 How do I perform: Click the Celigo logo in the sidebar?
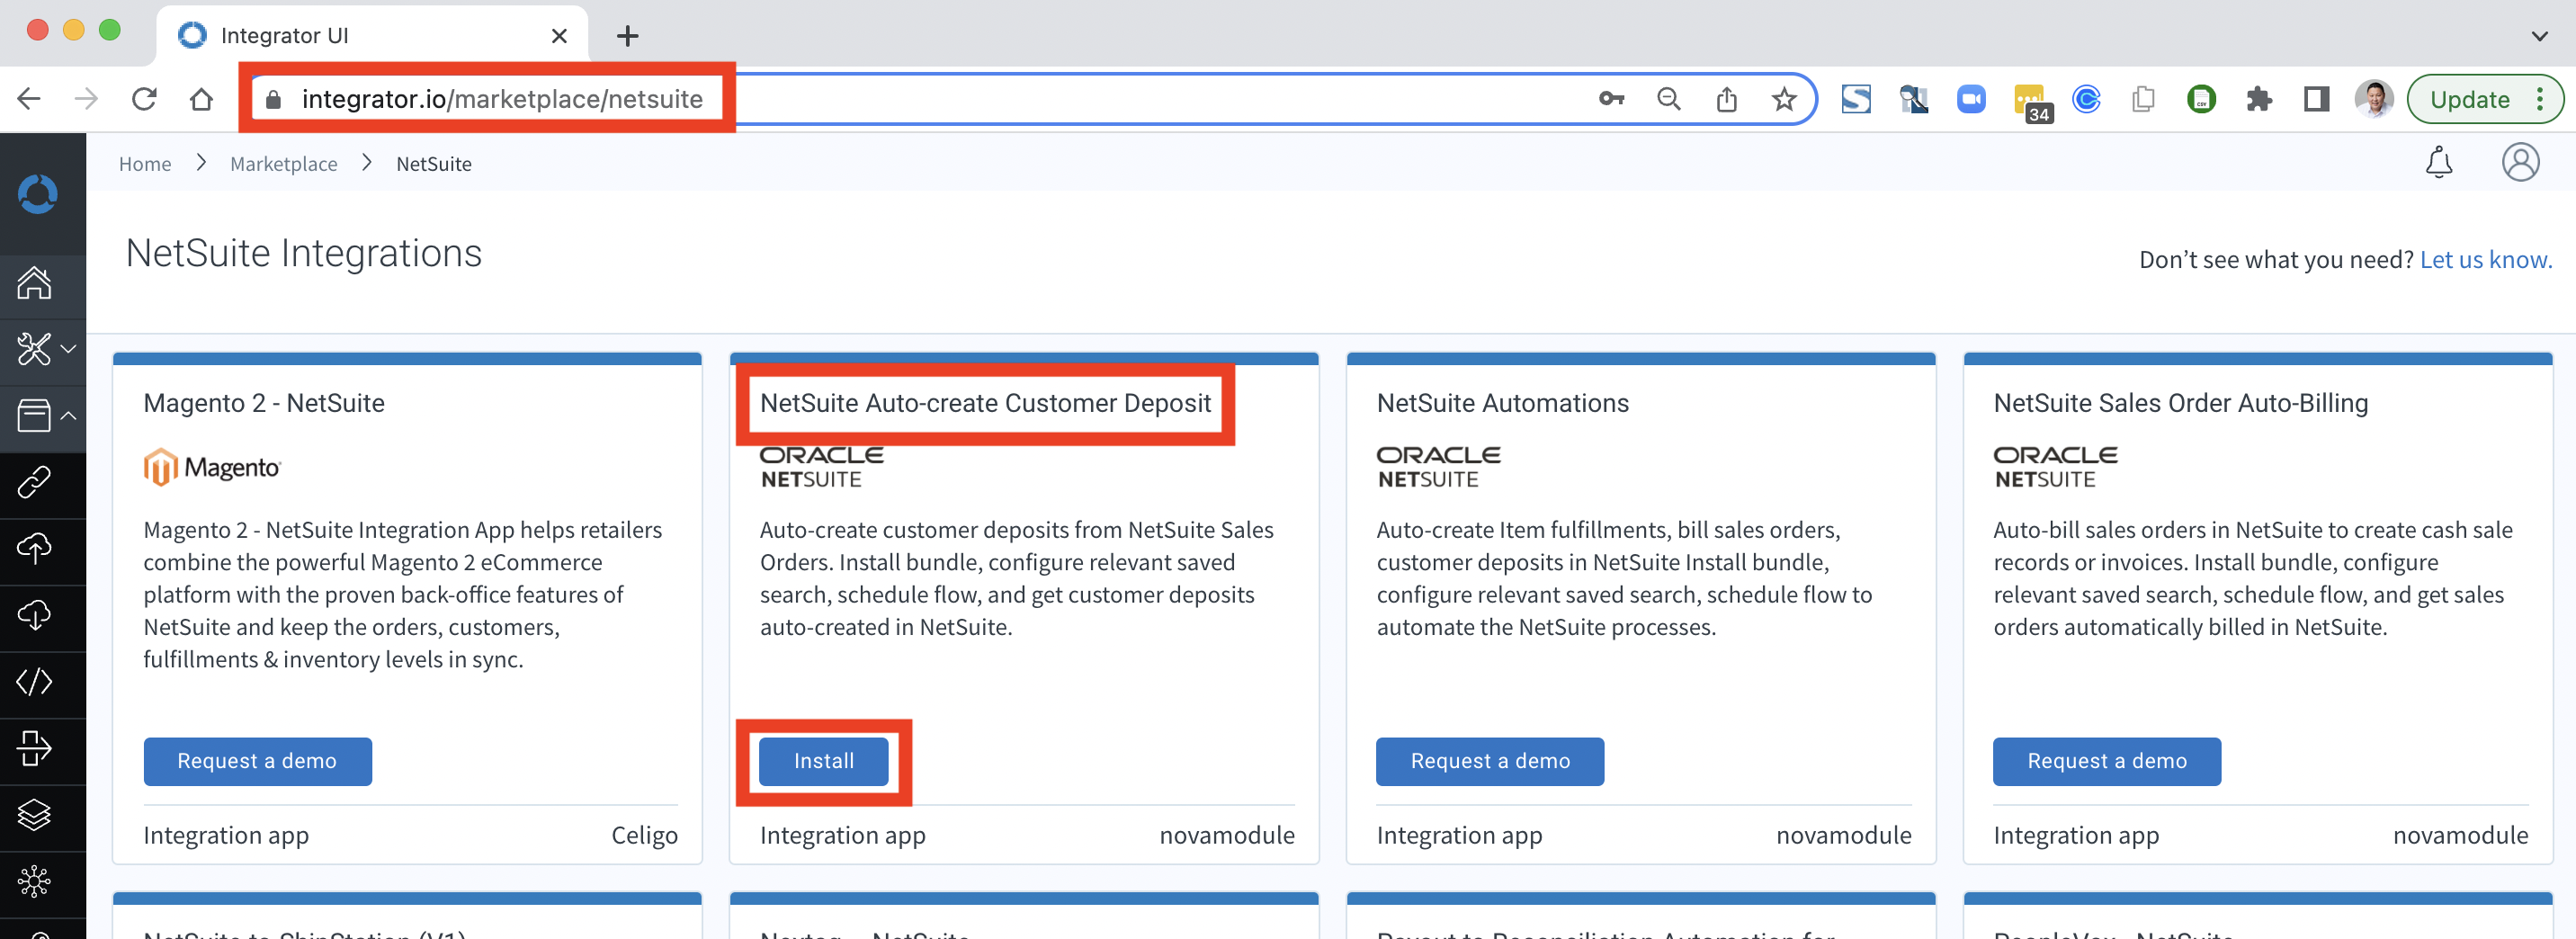pos(38,194)
